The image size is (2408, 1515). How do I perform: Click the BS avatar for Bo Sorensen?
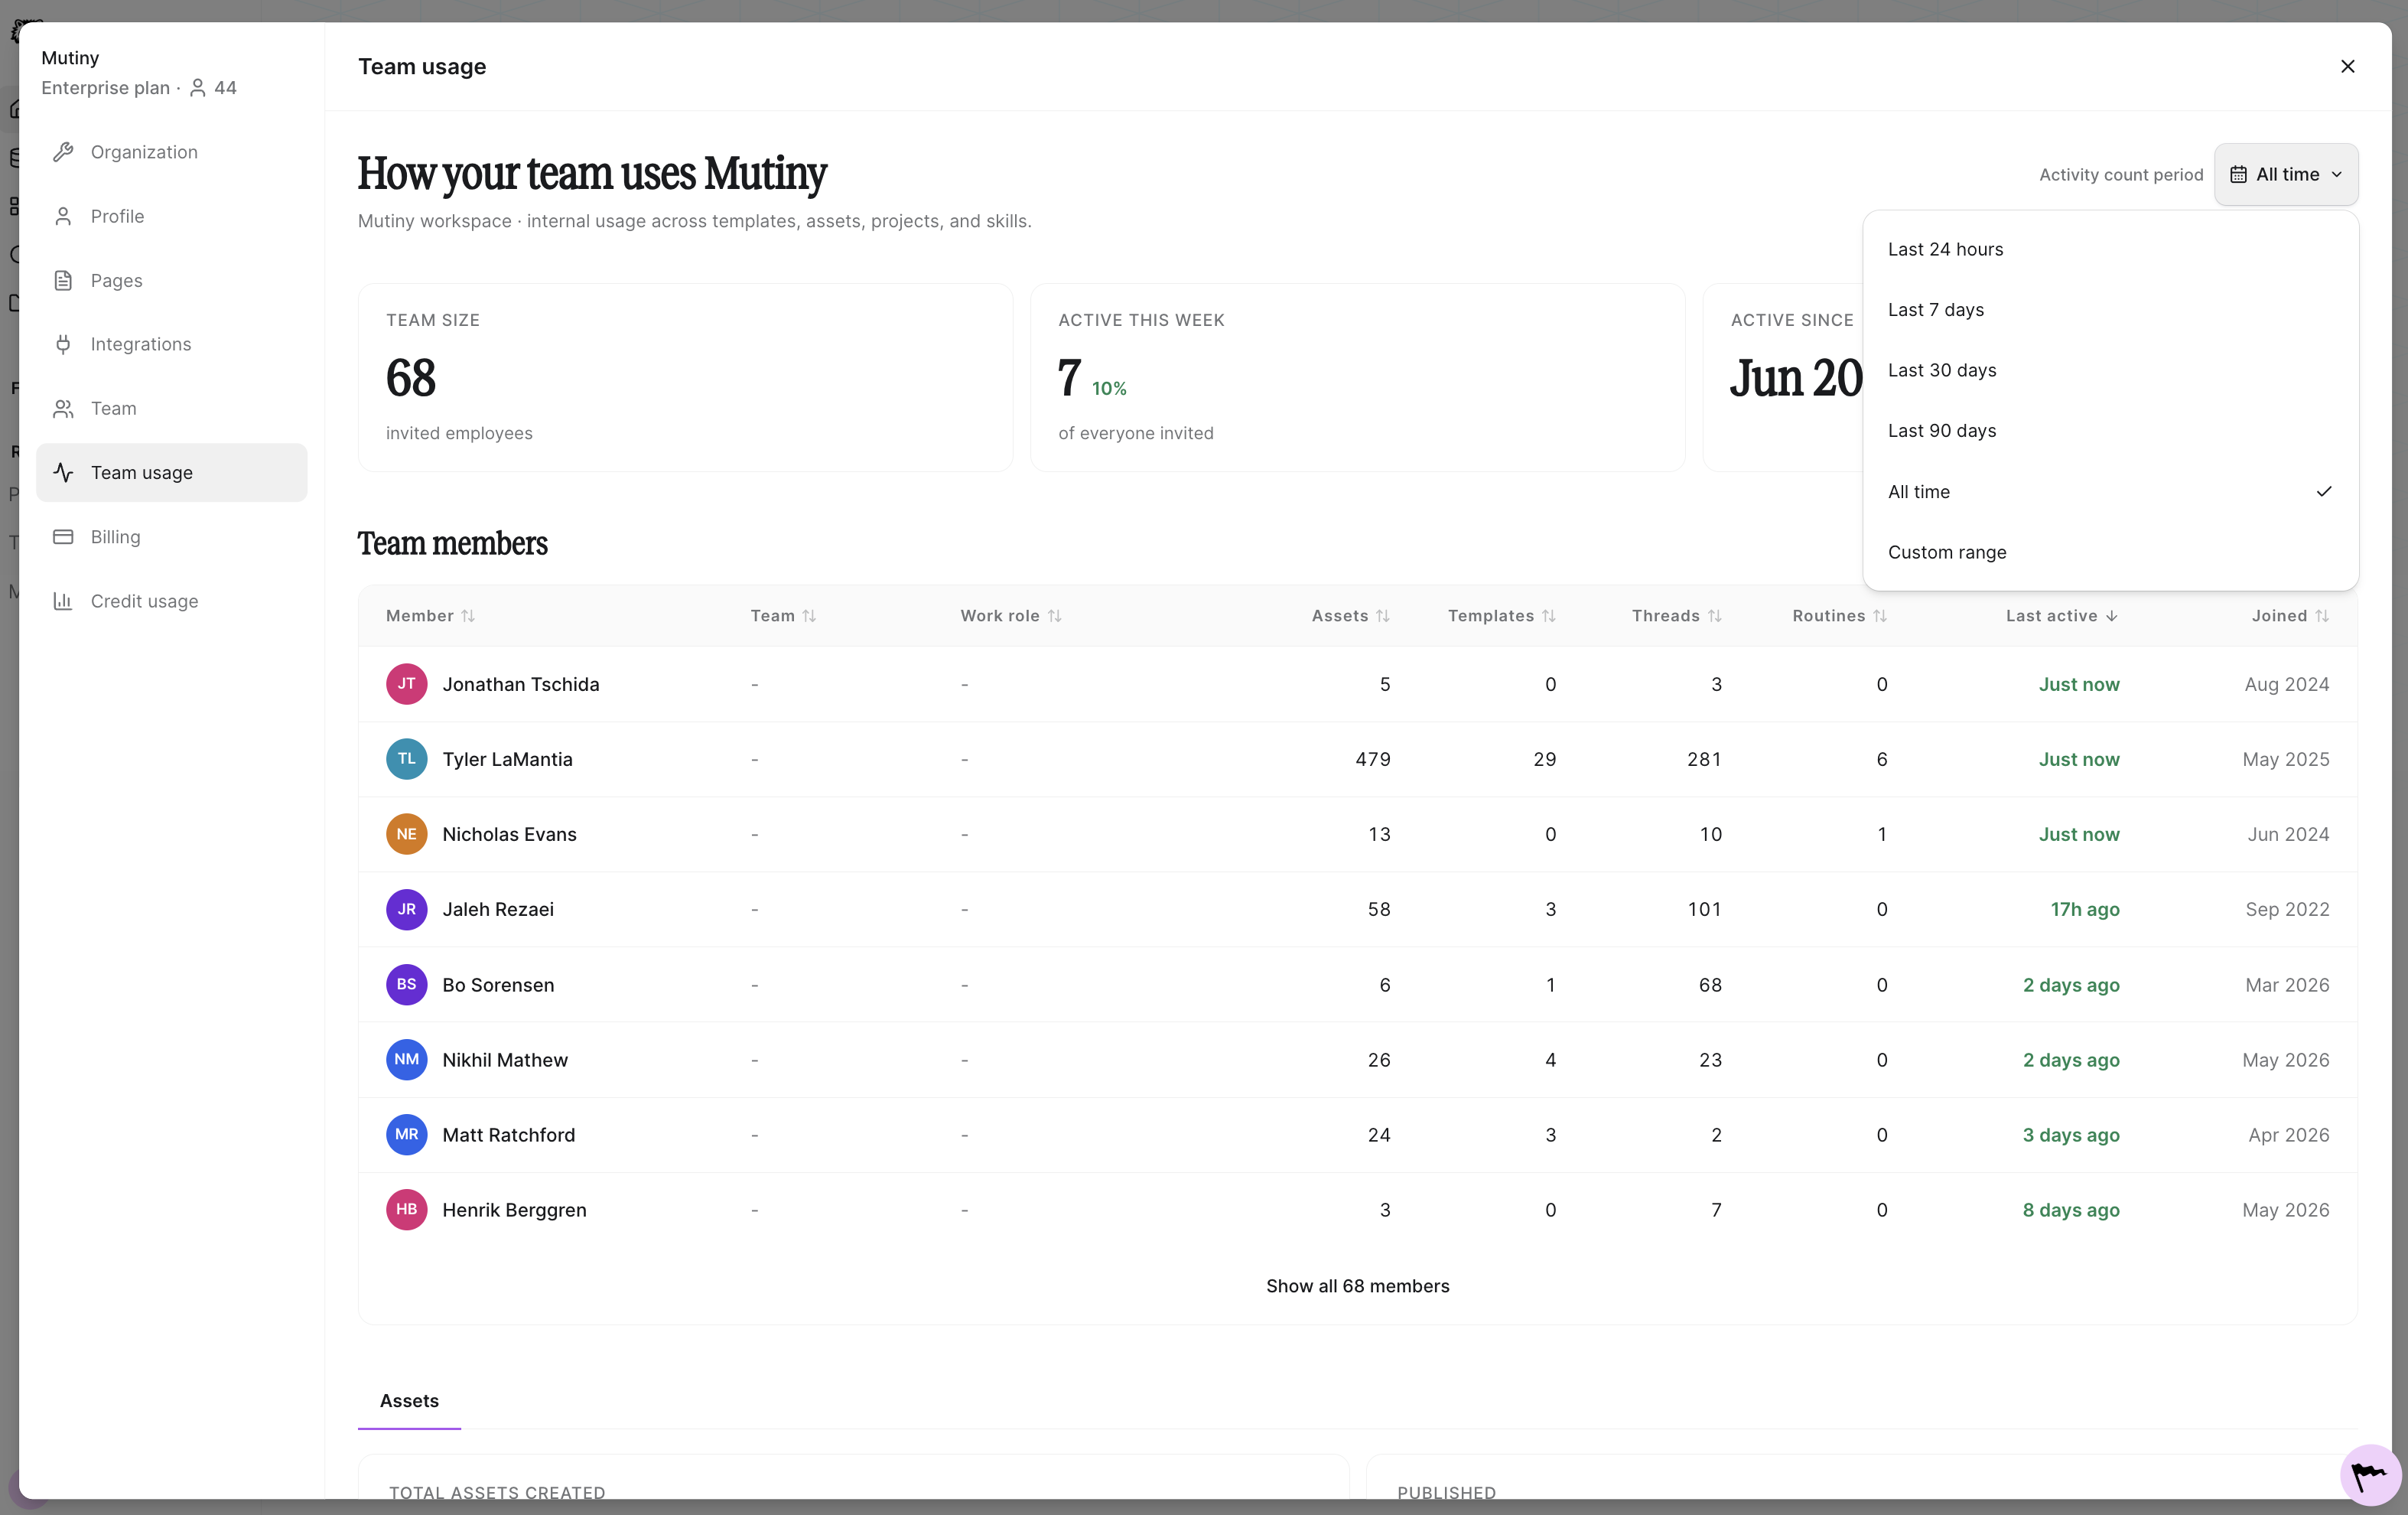[x=406, y=985]
